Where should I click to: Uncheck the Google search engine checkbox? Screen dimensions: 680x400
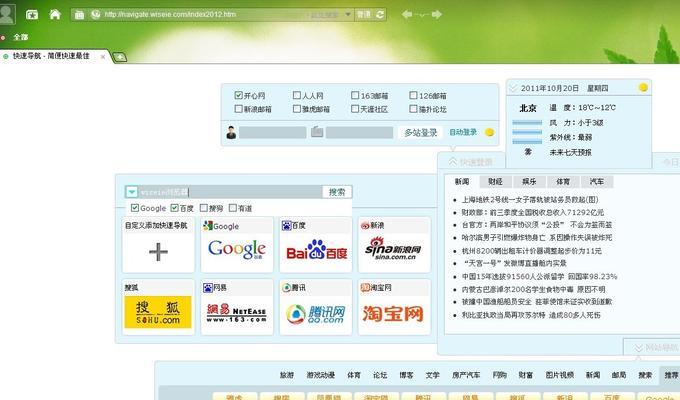135,208
